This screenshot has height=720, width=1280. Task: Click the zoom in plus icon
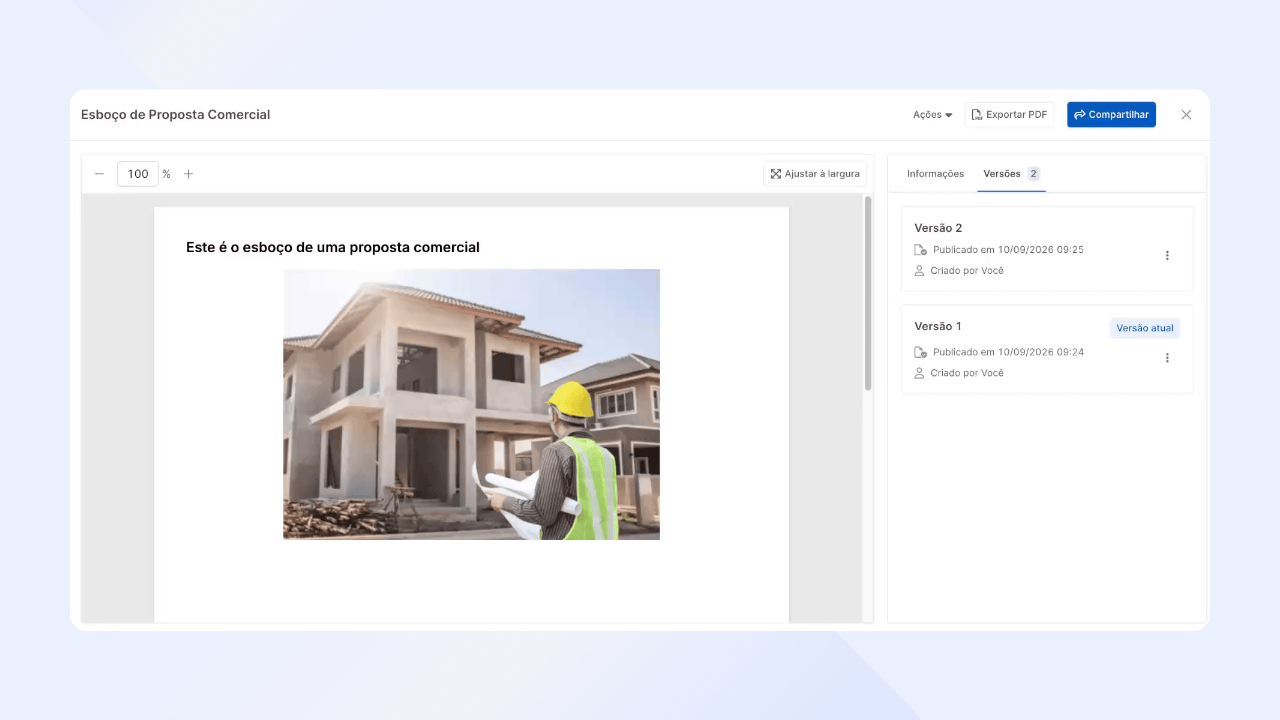pos(188,174)
